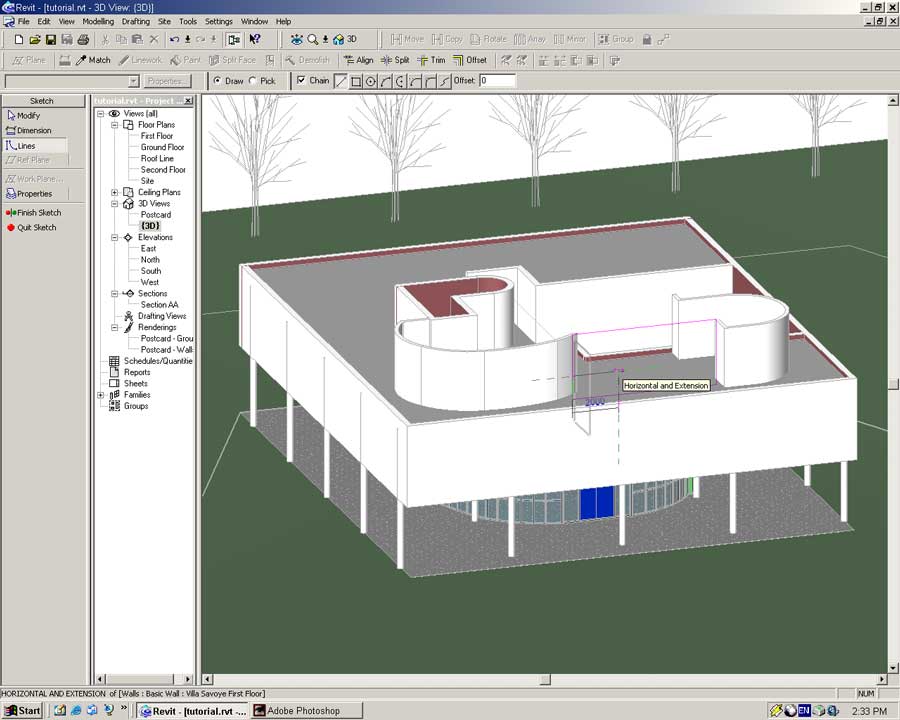This screenshot has height=720, width=900.
Task: Open the type selector dropdown
Action: coord(133,82)
